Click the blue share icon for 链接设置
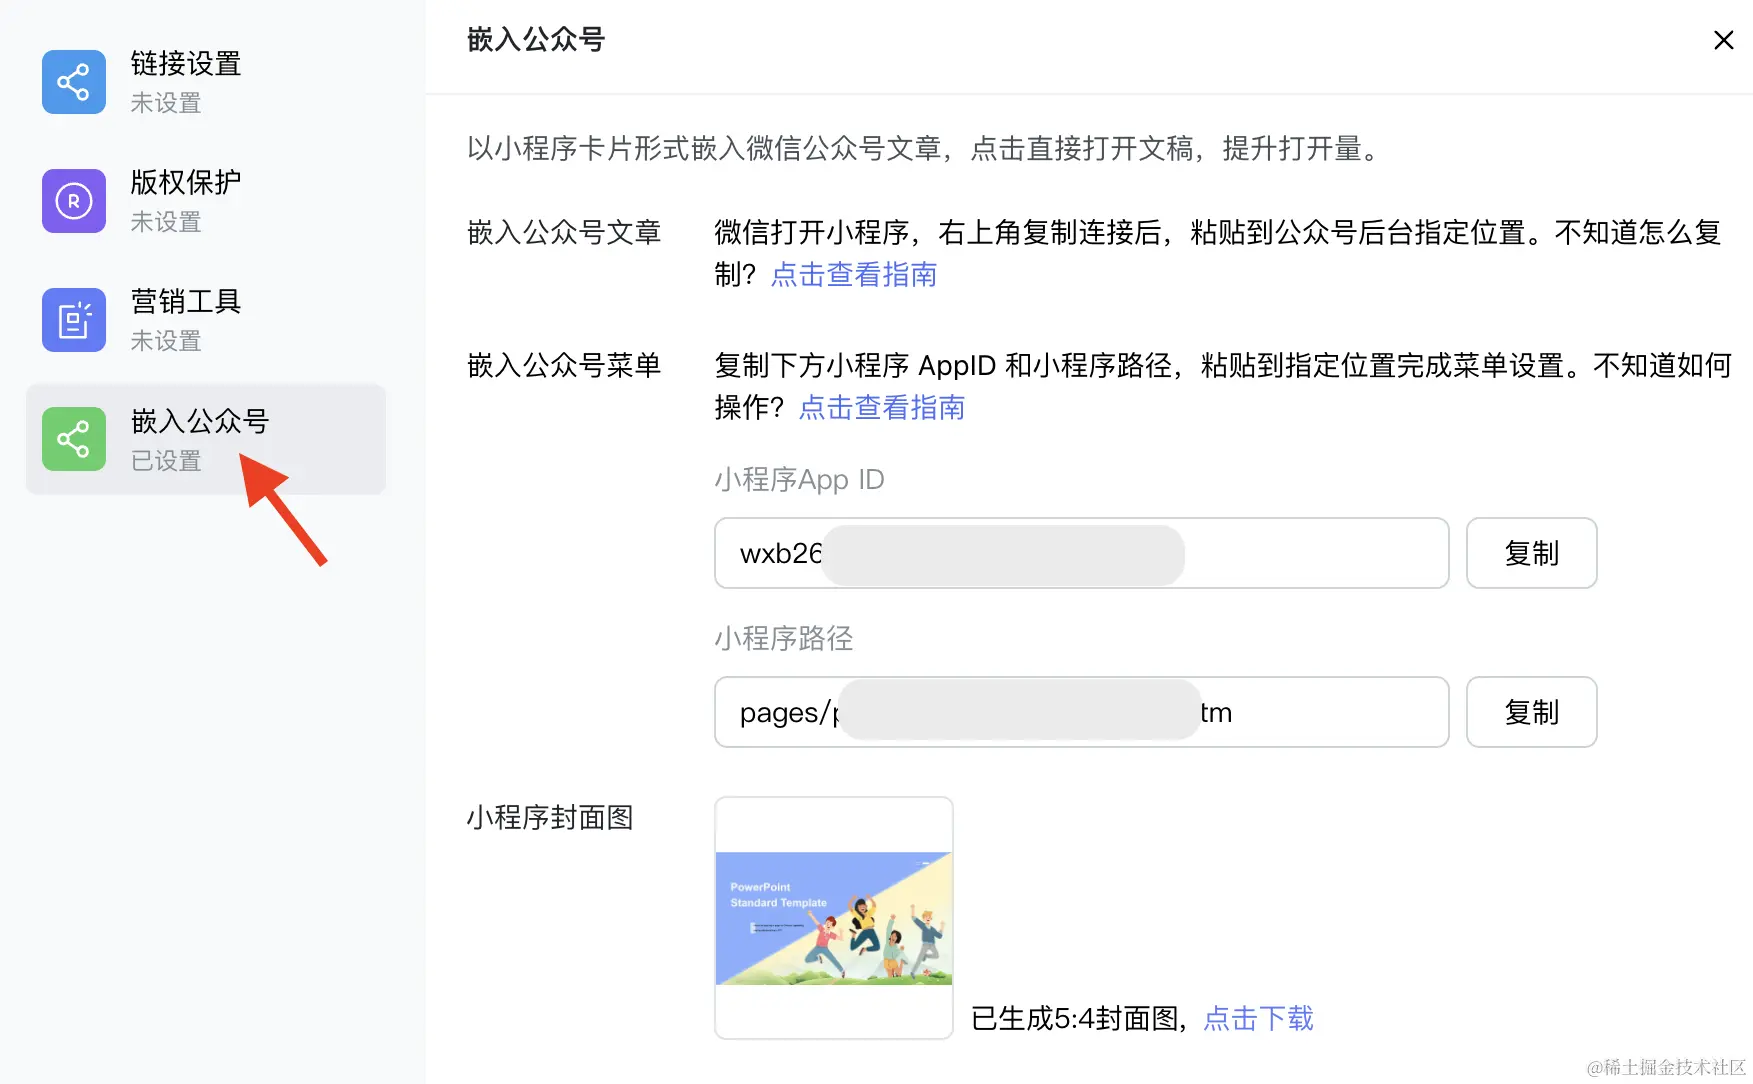The width and height of the screenshot is (1753, 1084). 73,82
